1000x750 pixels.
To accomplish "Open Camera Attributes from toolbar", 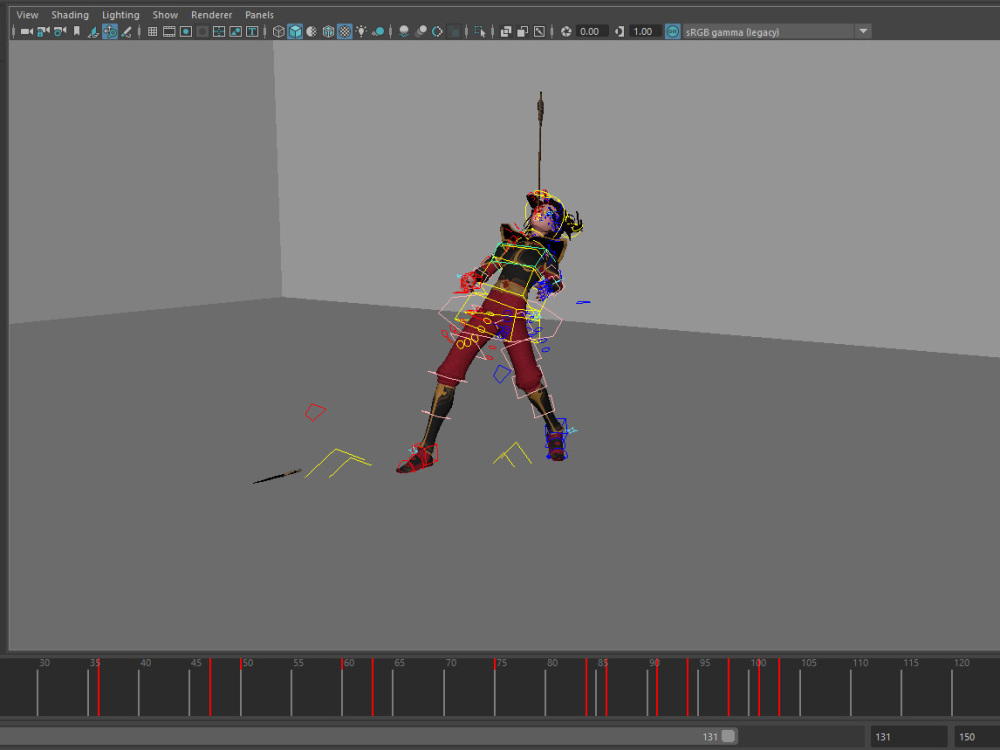I will coord(60,31).
